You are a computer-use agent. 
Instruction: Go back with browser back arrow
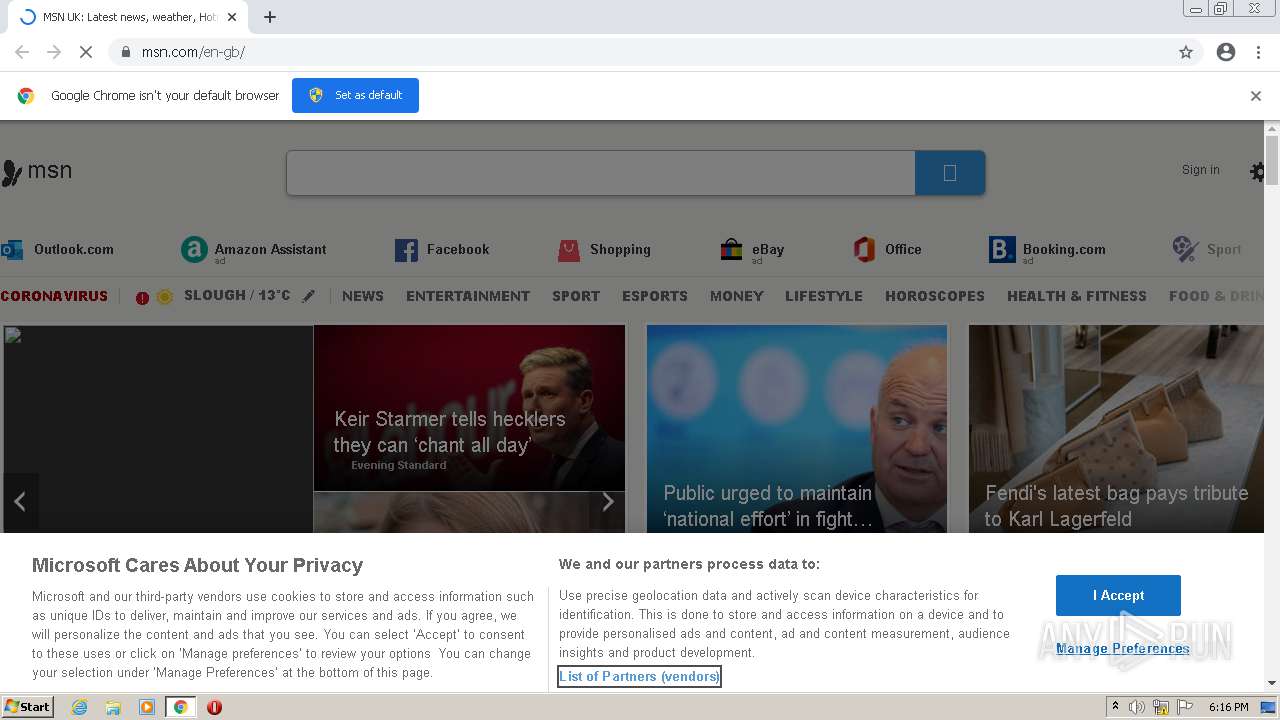[22, 52]
